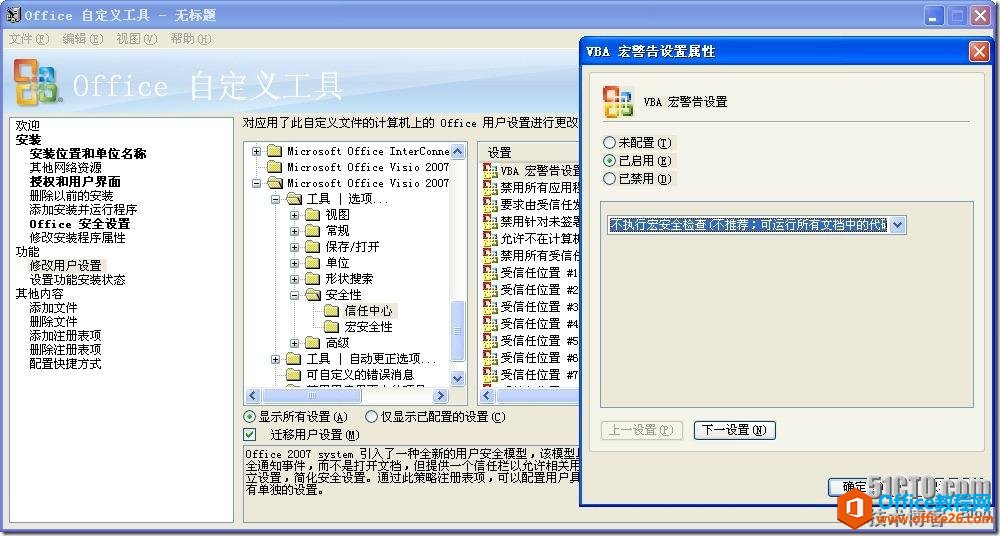Go to 修改用户设置 in left navigation
This screenshot has height=536, width=1000.
(66, 265)
